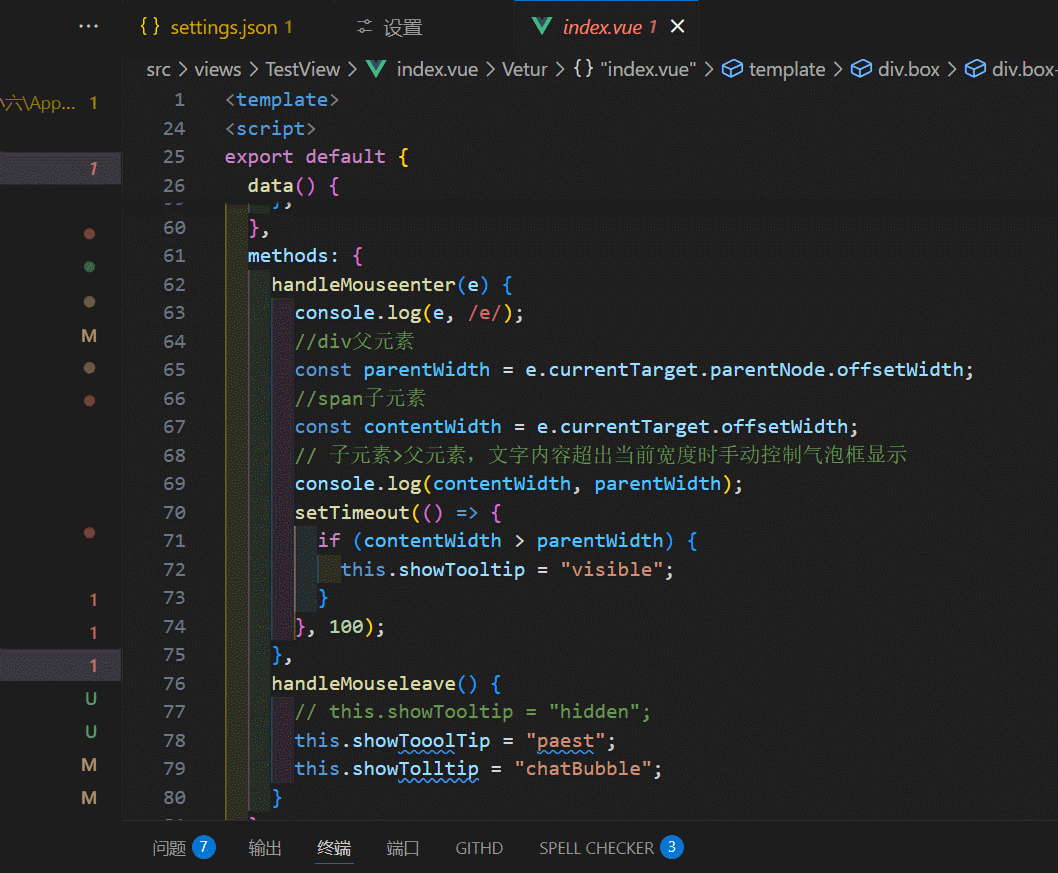Open the SPELL CHECKER panel tab

[596, 848]
